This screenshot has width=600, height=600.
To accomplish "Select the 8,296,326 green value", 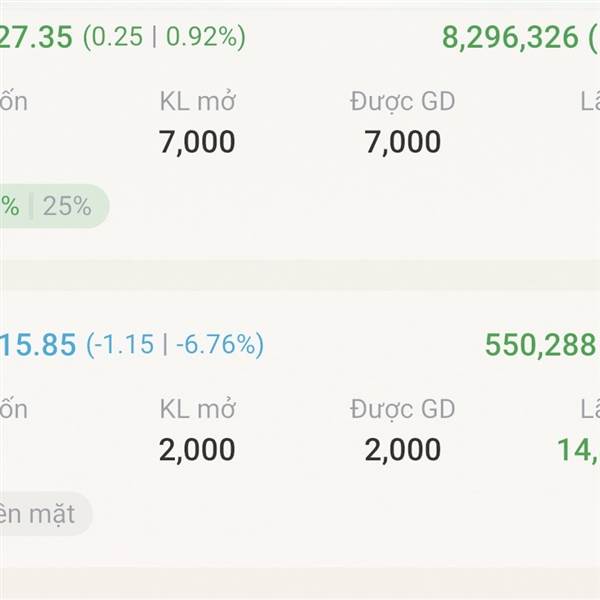I will [510, 38].
